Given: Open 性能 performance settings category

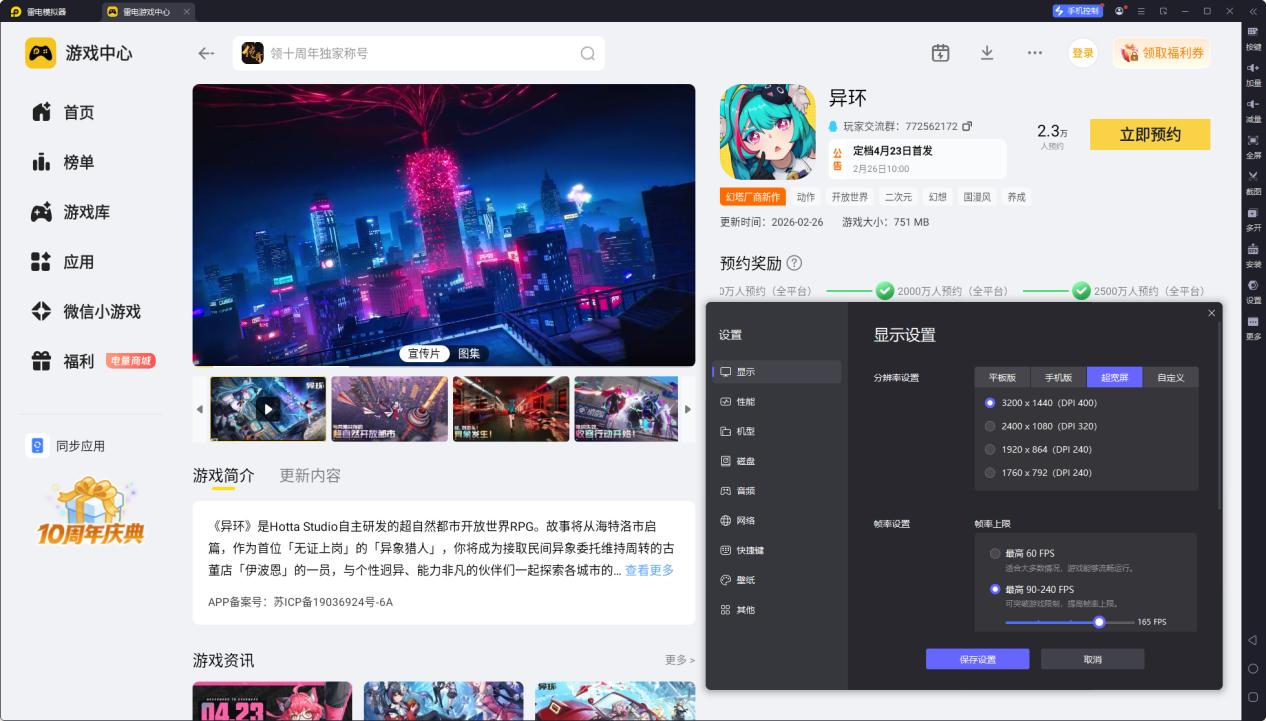Looking at the screenshot, I should pyautogui.click(x=777, y=402).
